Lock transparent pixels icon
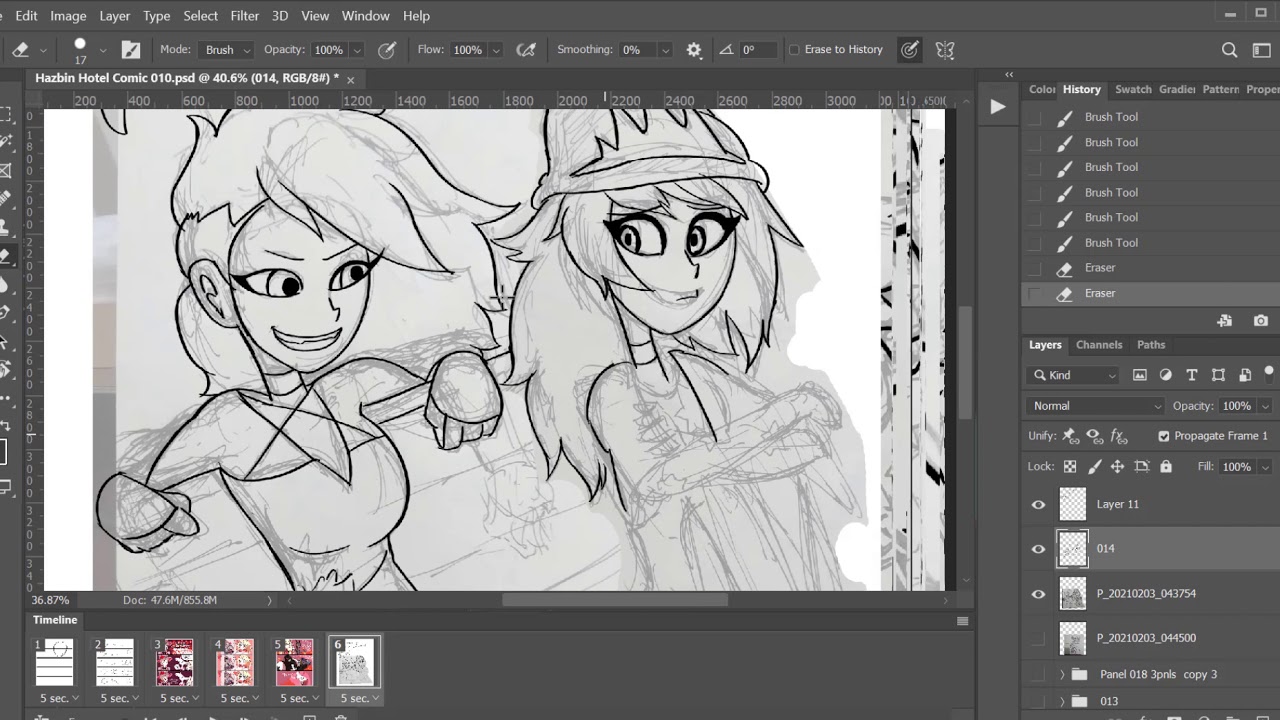Viewport: 1280px width, 720px height. (x=1070, y=467)
